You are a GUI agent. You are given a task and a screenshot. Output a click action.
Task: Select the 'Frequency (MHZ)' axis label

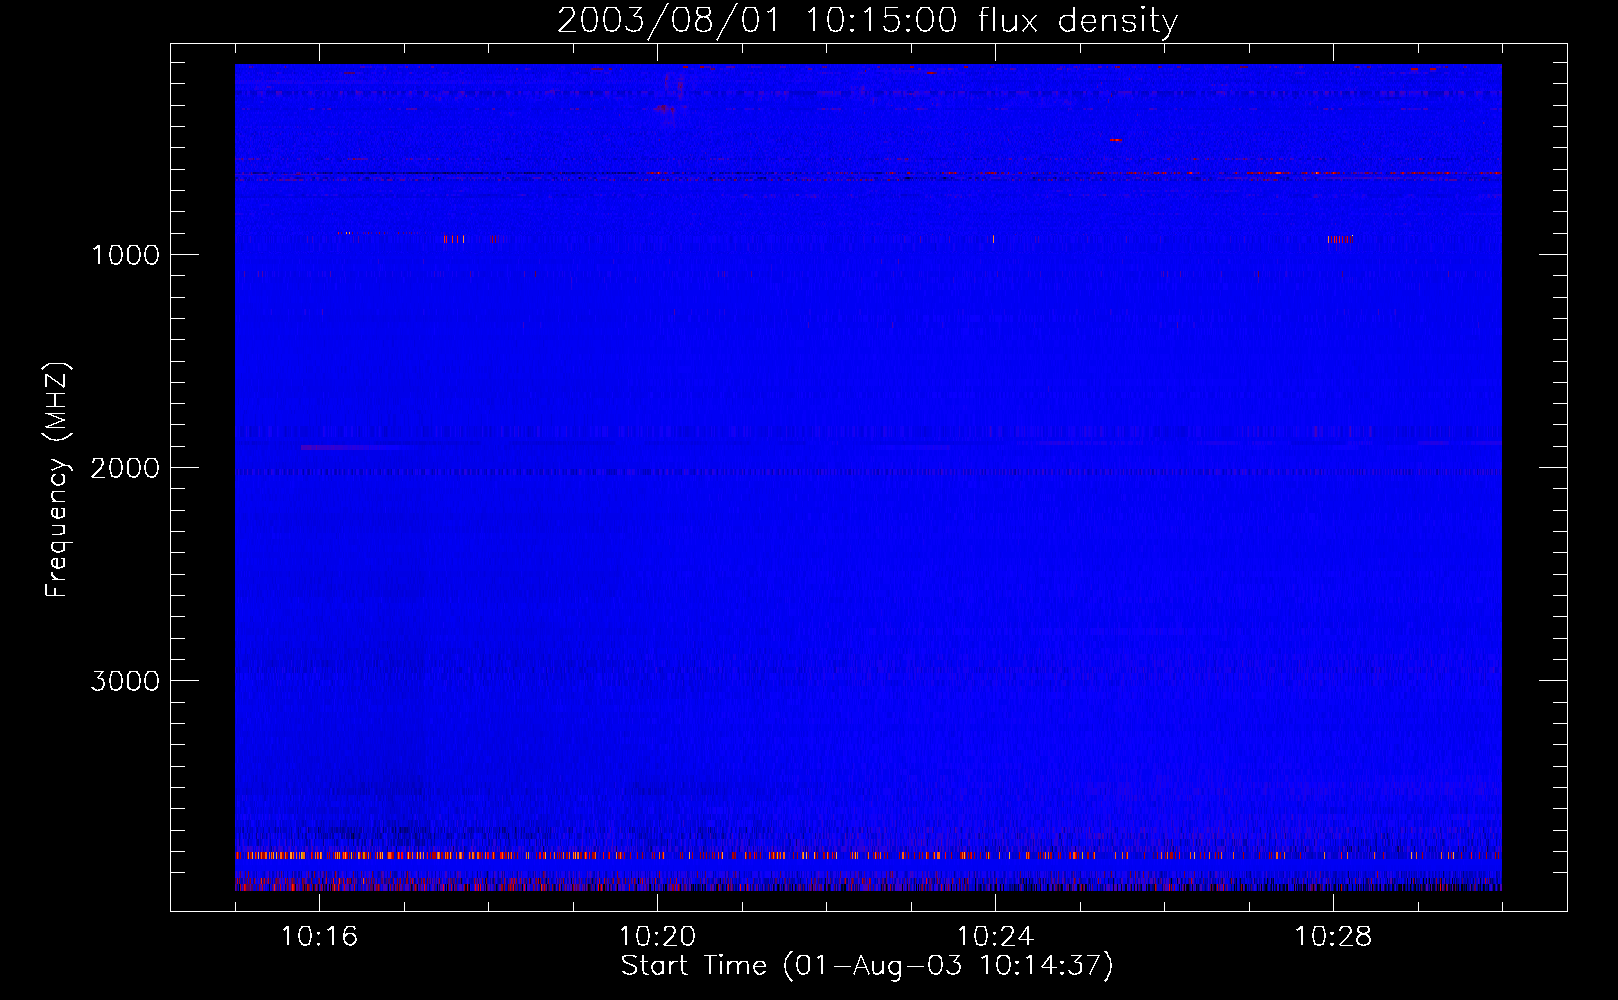coord(56,480)
